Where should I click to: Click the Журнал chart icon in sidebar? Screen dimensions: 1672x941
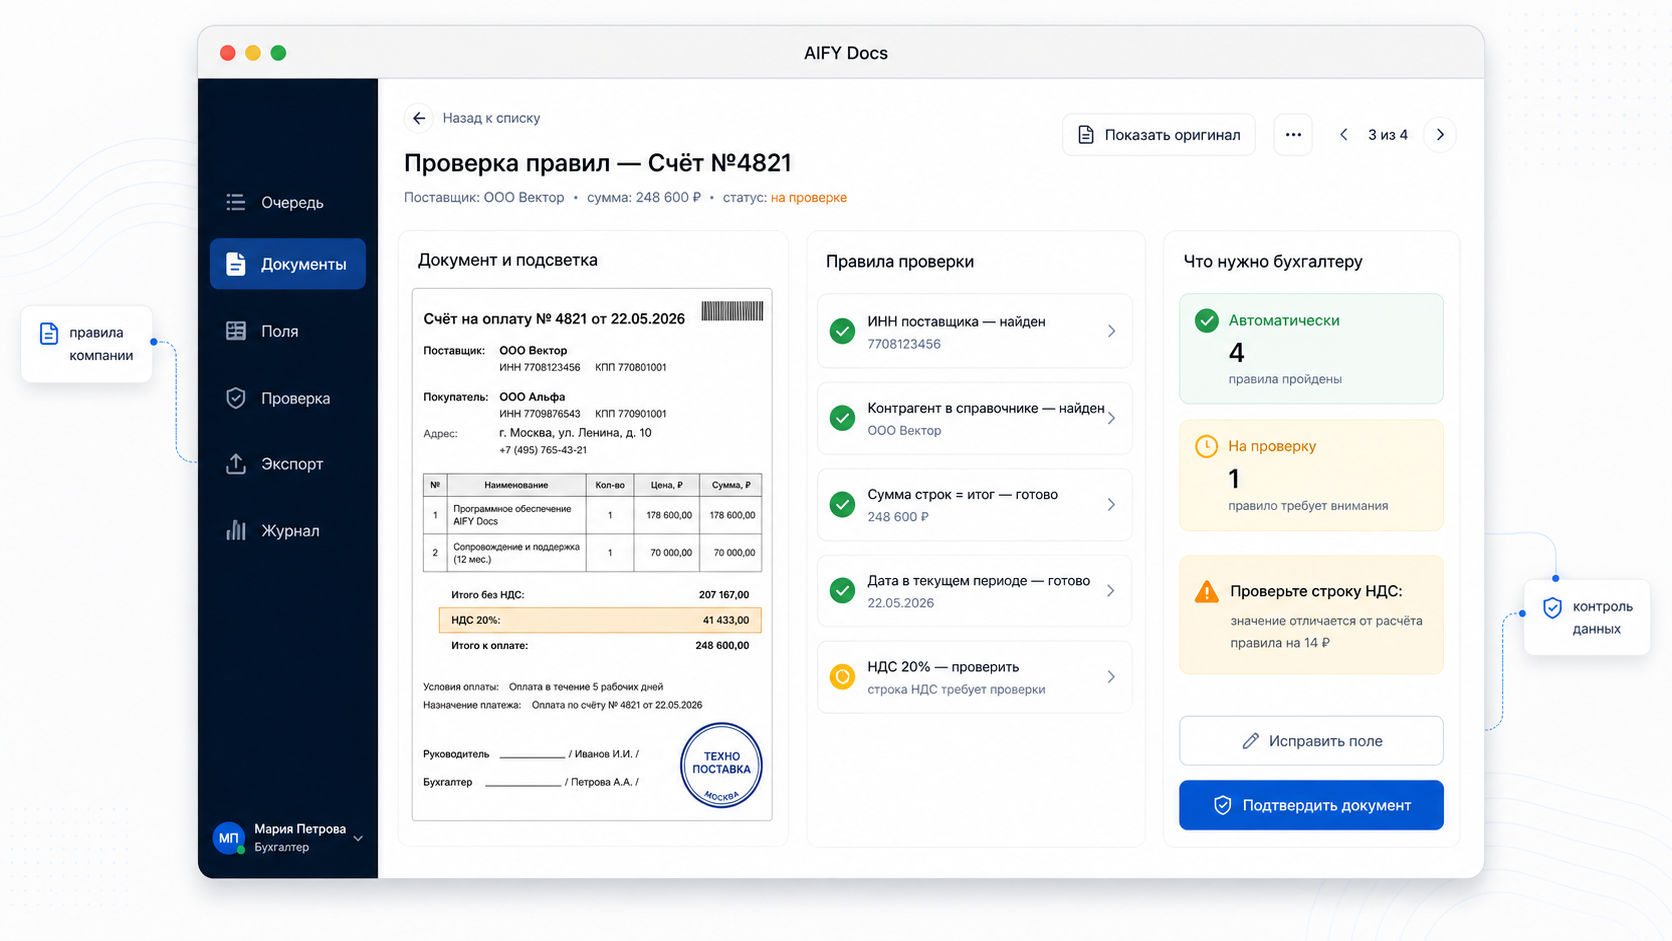point(236,530)
